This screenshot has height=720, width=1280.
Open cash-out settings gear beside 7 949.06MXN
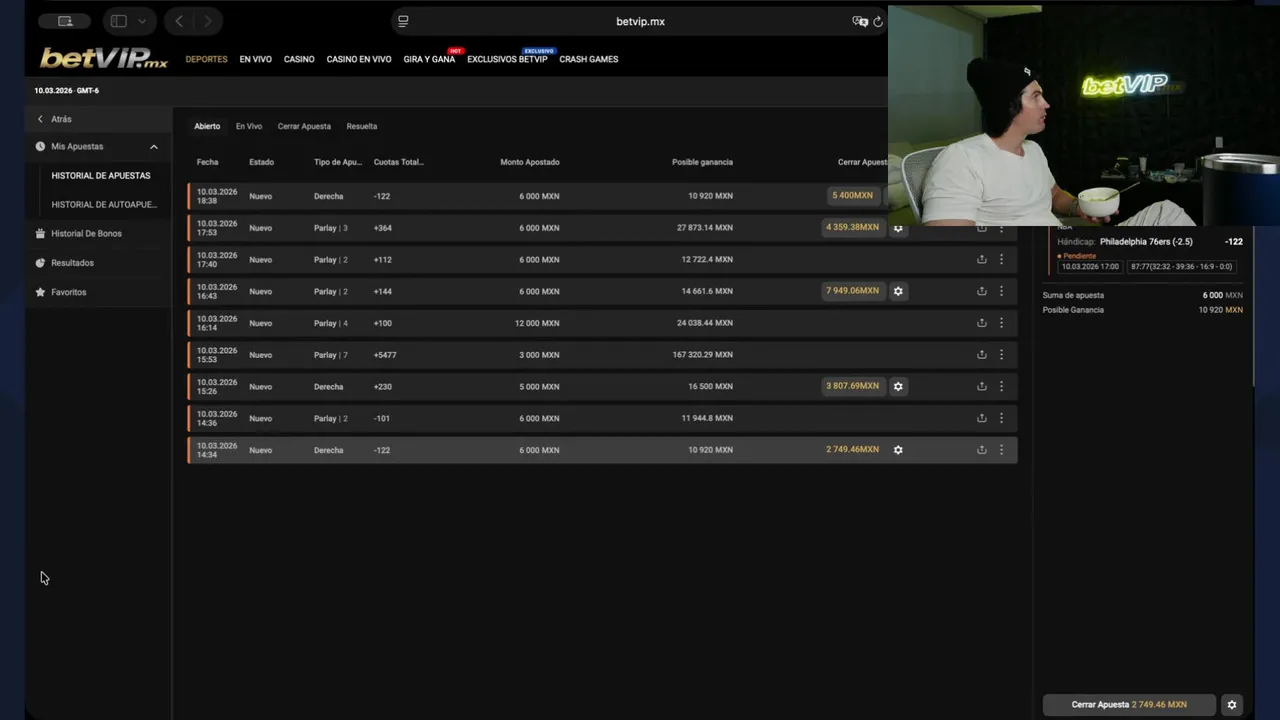[x=898, y=291]
